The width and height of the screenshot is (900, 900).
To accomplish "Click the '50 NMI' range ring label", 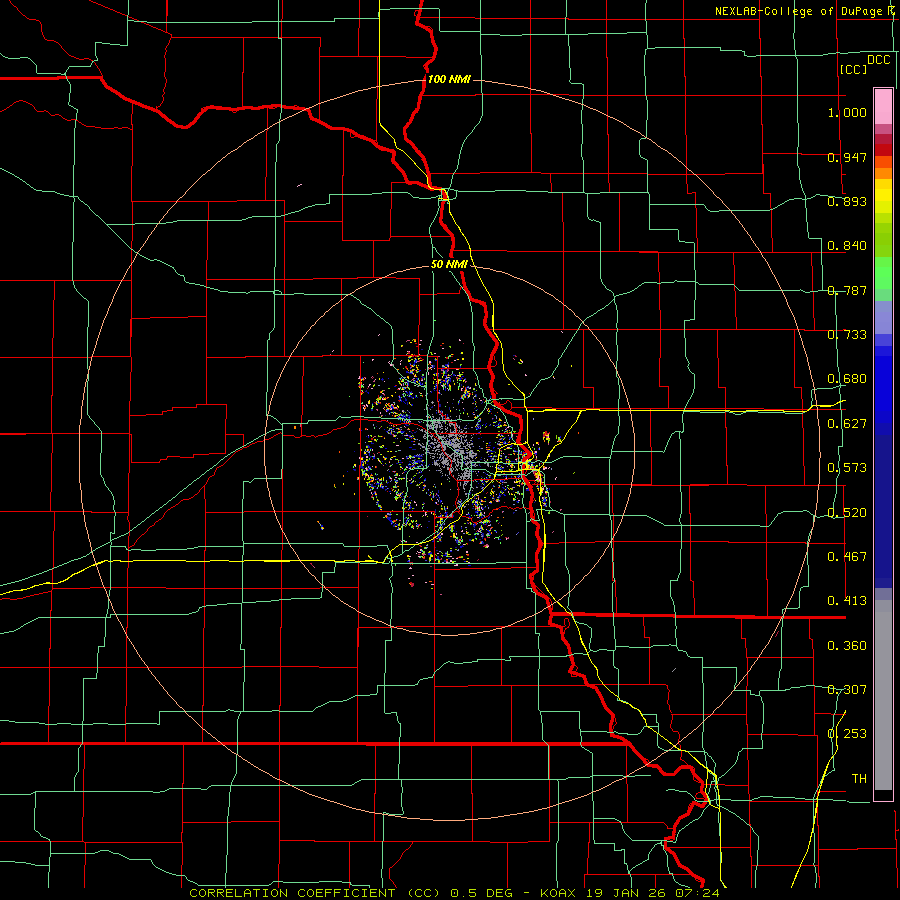I will click(x=449, y=265).
